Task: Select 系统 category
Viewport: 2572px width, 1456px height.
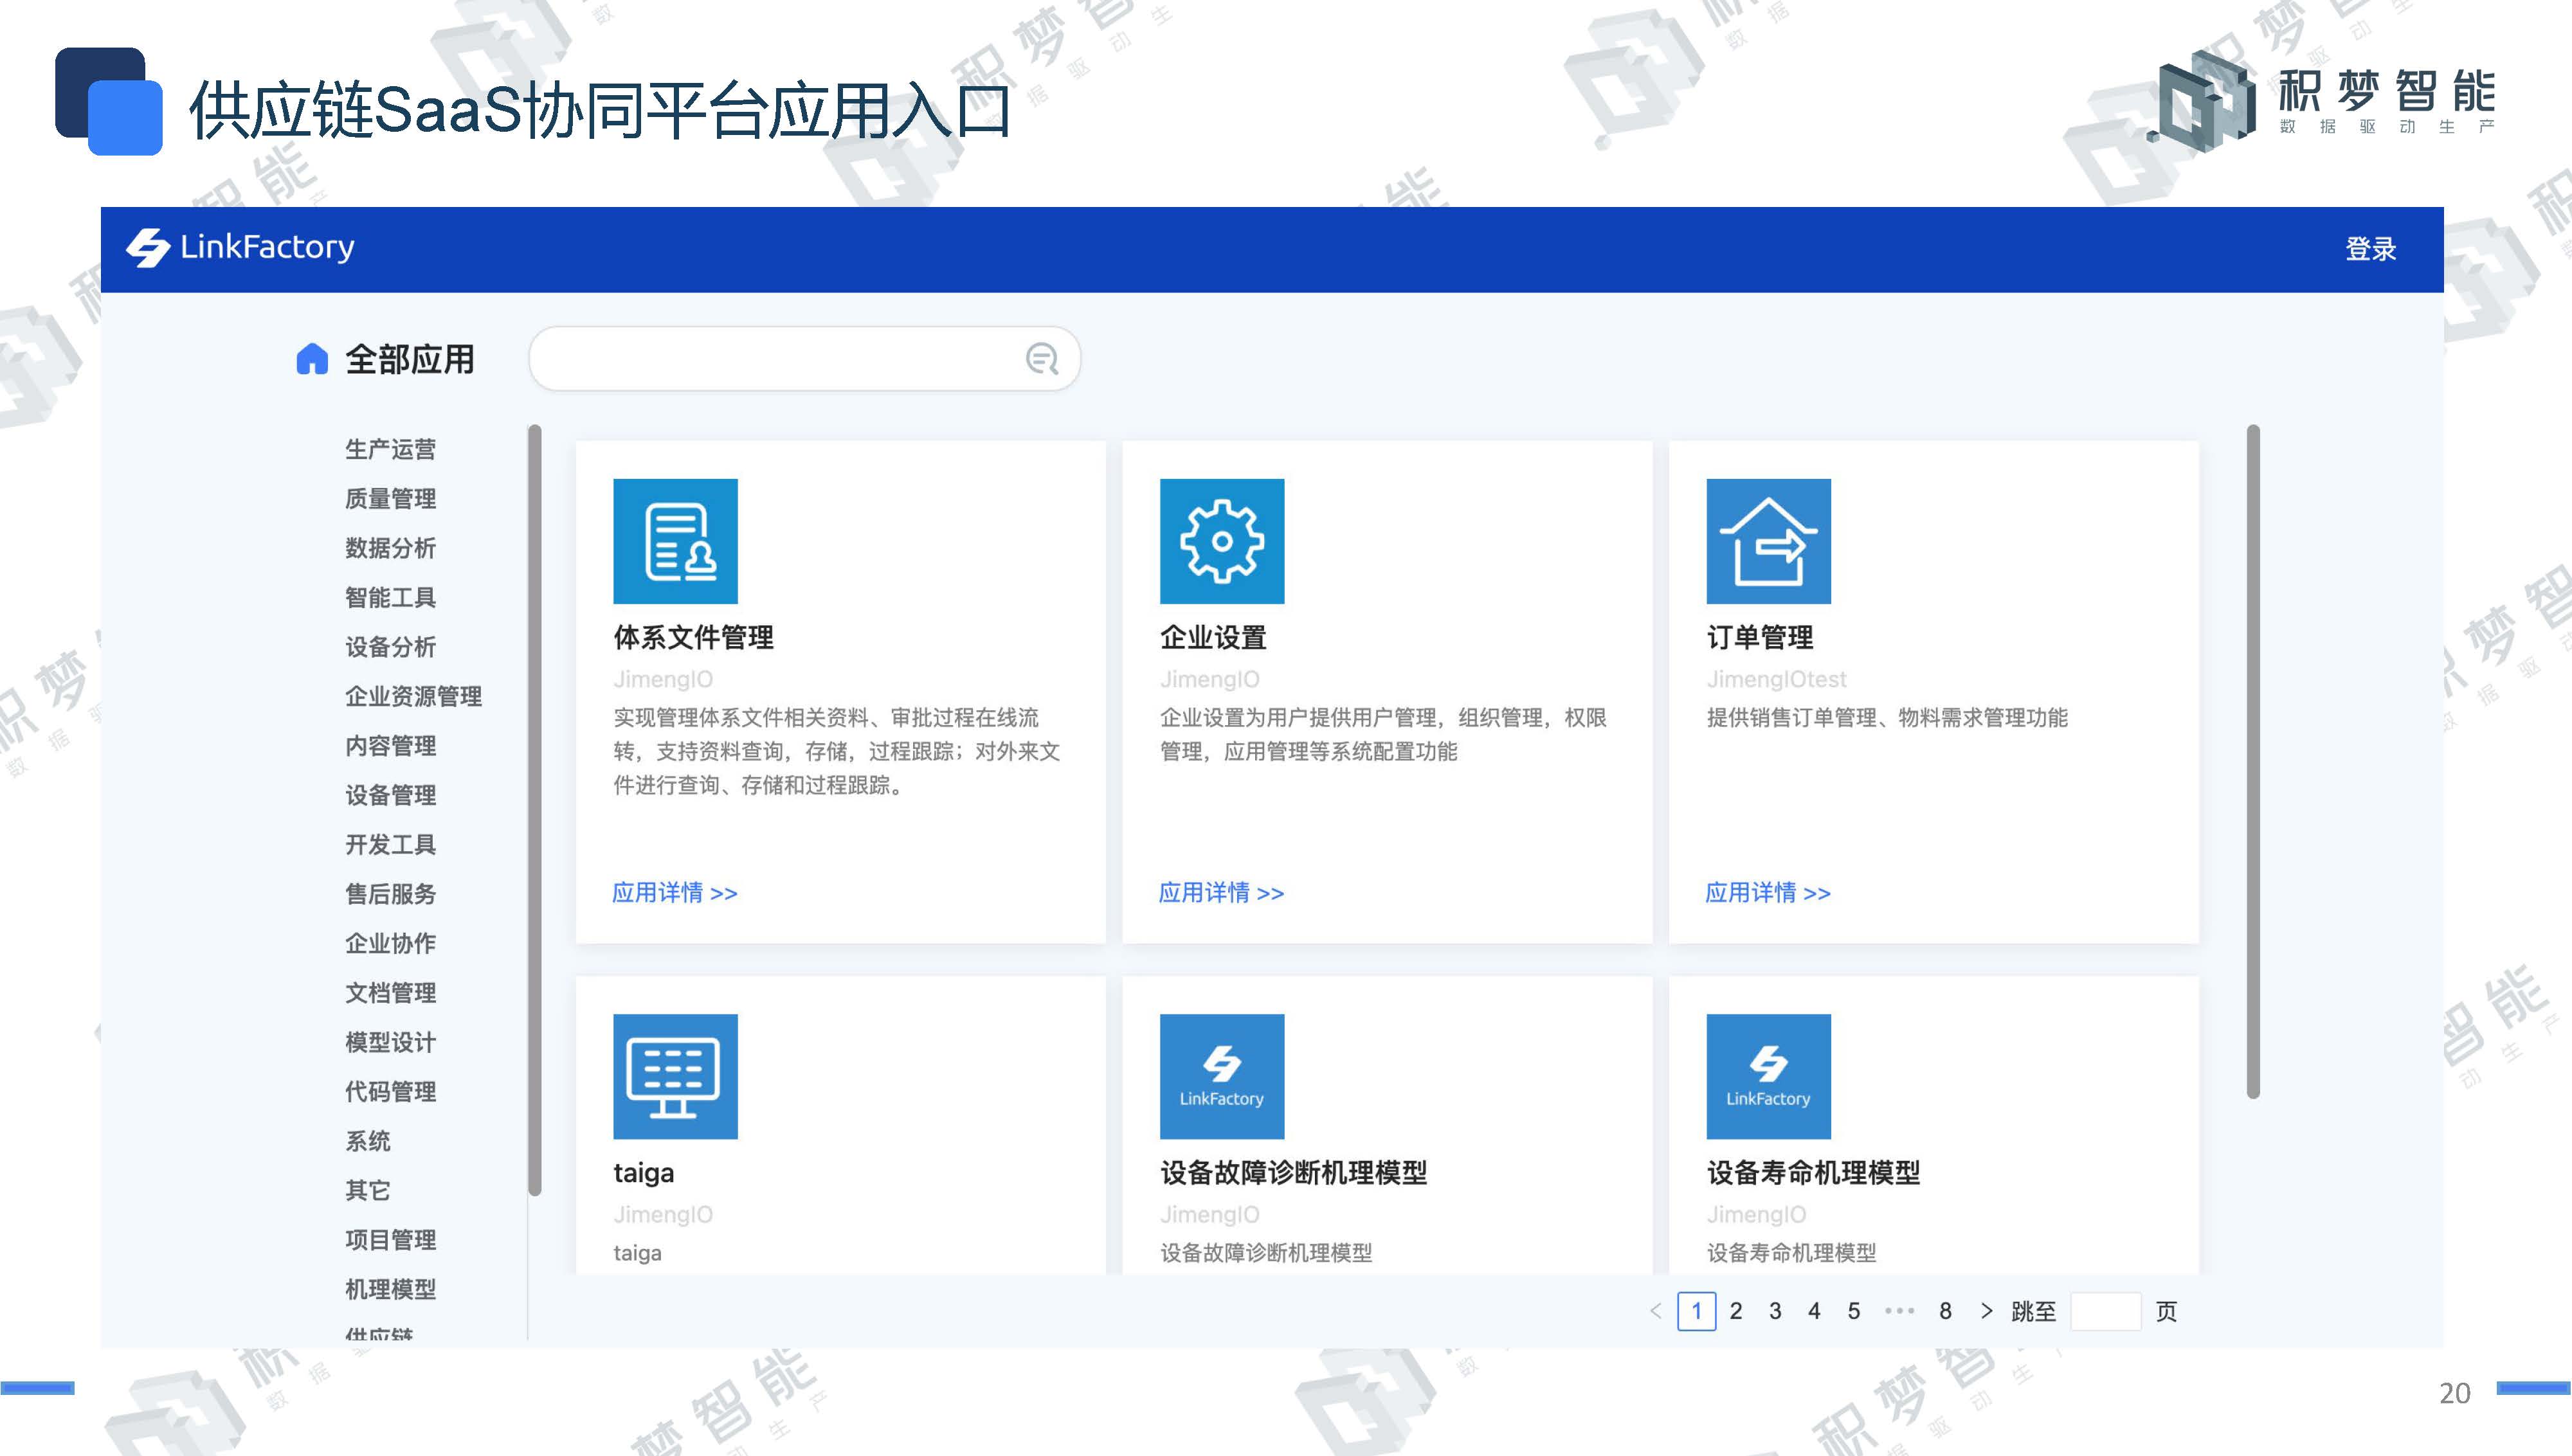Action: [367, 1141]
